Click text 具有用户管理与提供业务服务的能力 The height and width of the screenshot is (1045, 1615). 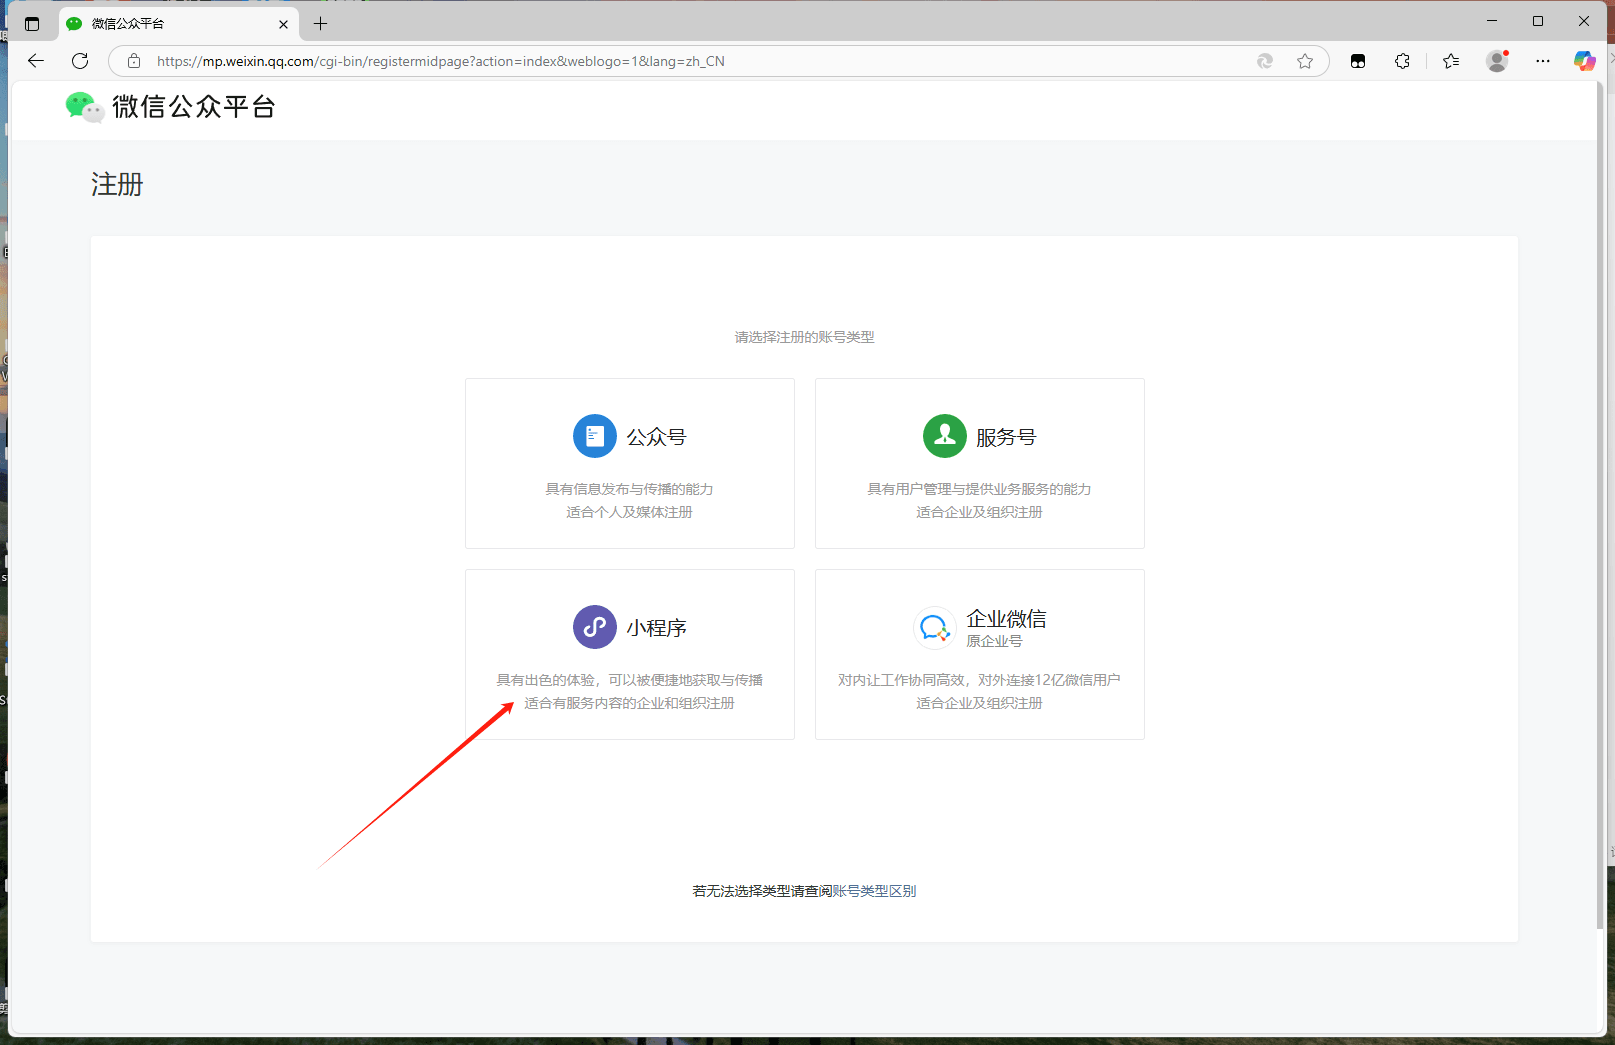(x=980, y=489)
